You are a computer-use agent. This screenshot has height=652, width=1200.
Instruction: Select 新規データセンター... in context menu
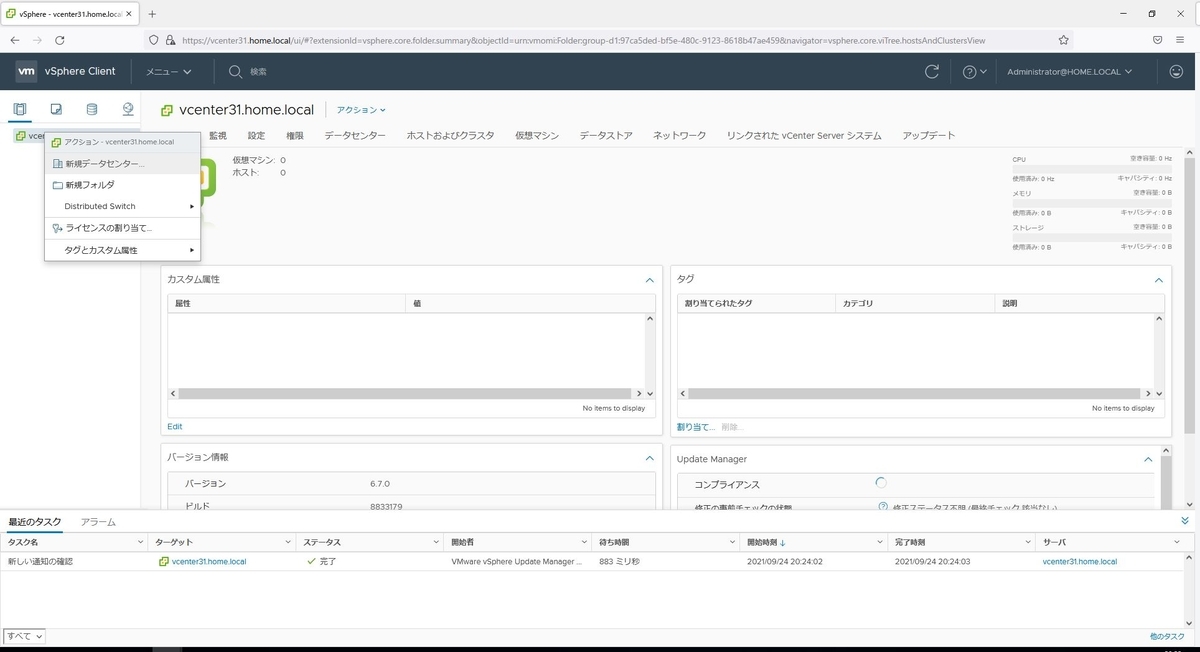pyautogui.click(x=122, y=163)
